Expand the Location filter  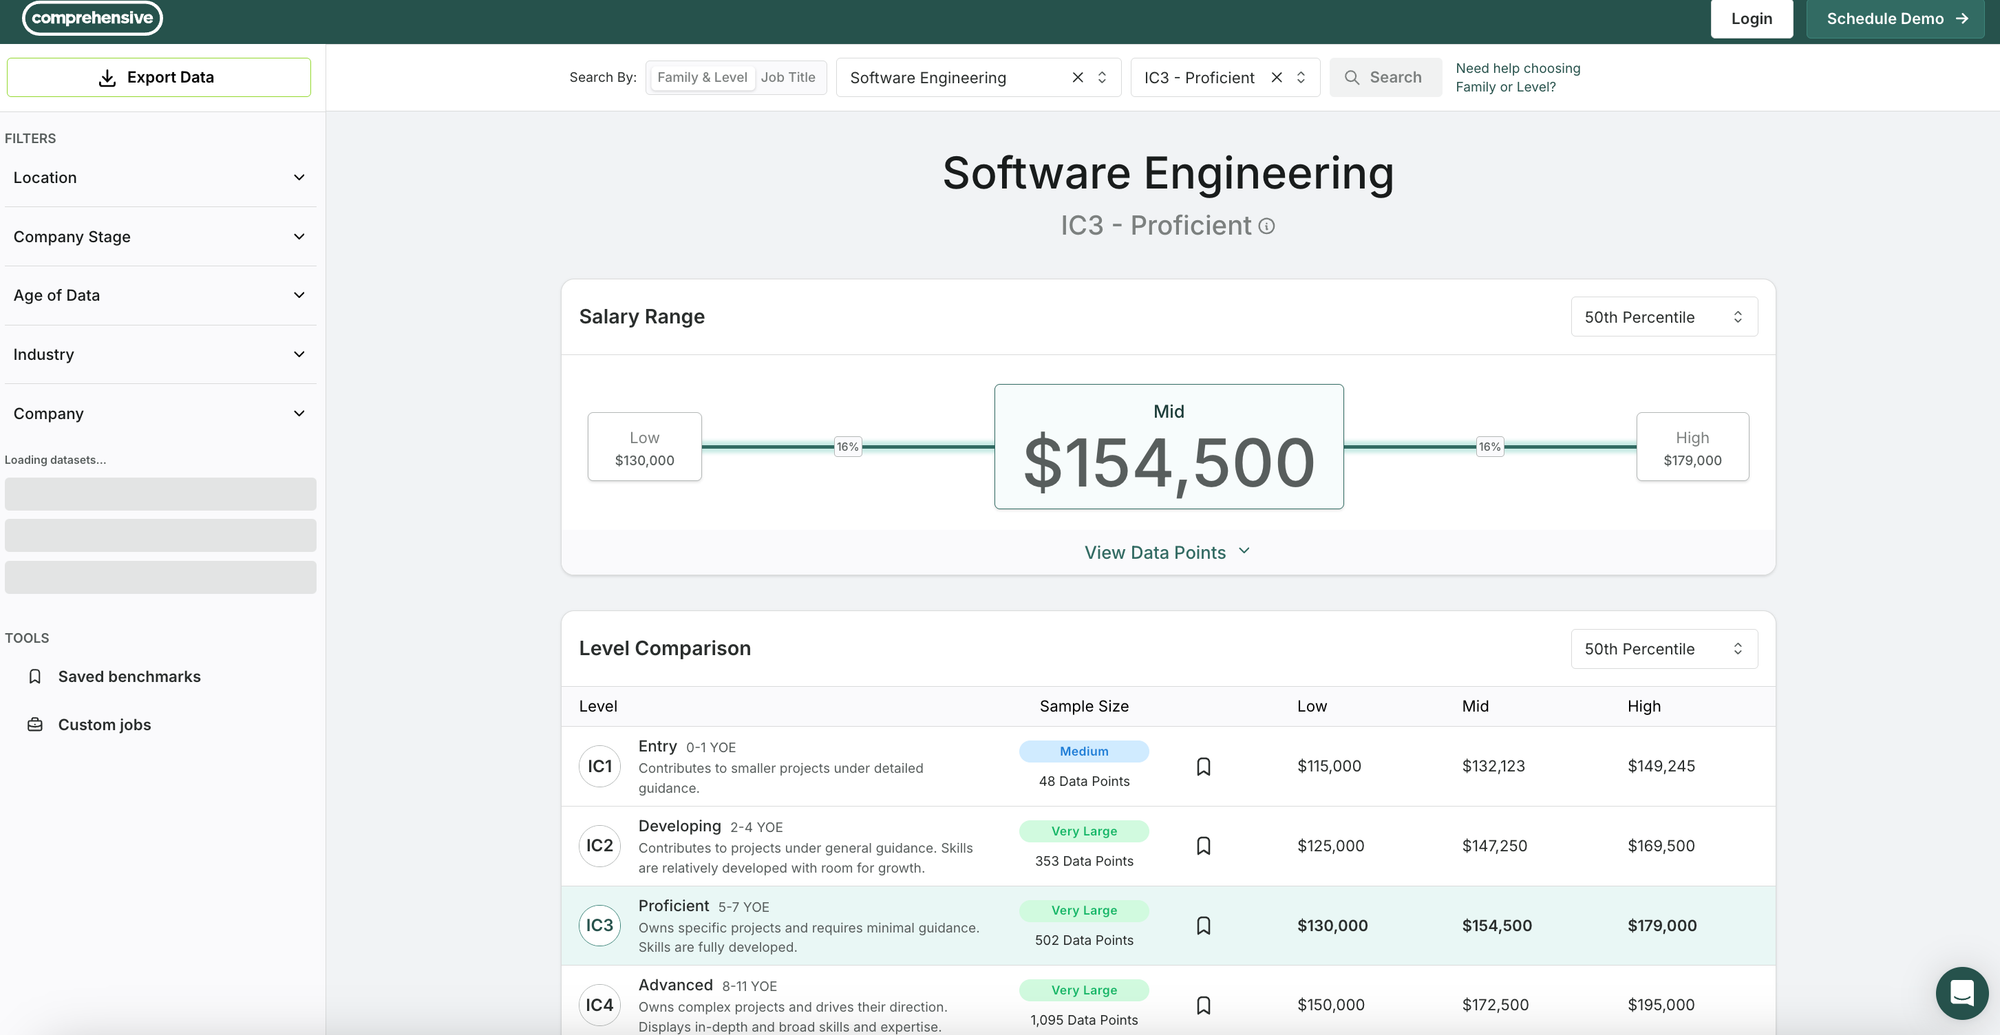160,178
